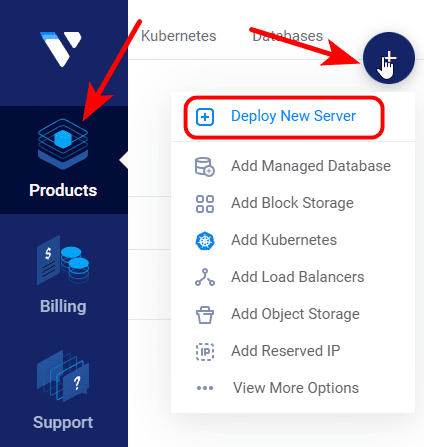Click the reserved IP dashed-box icon

205,352
